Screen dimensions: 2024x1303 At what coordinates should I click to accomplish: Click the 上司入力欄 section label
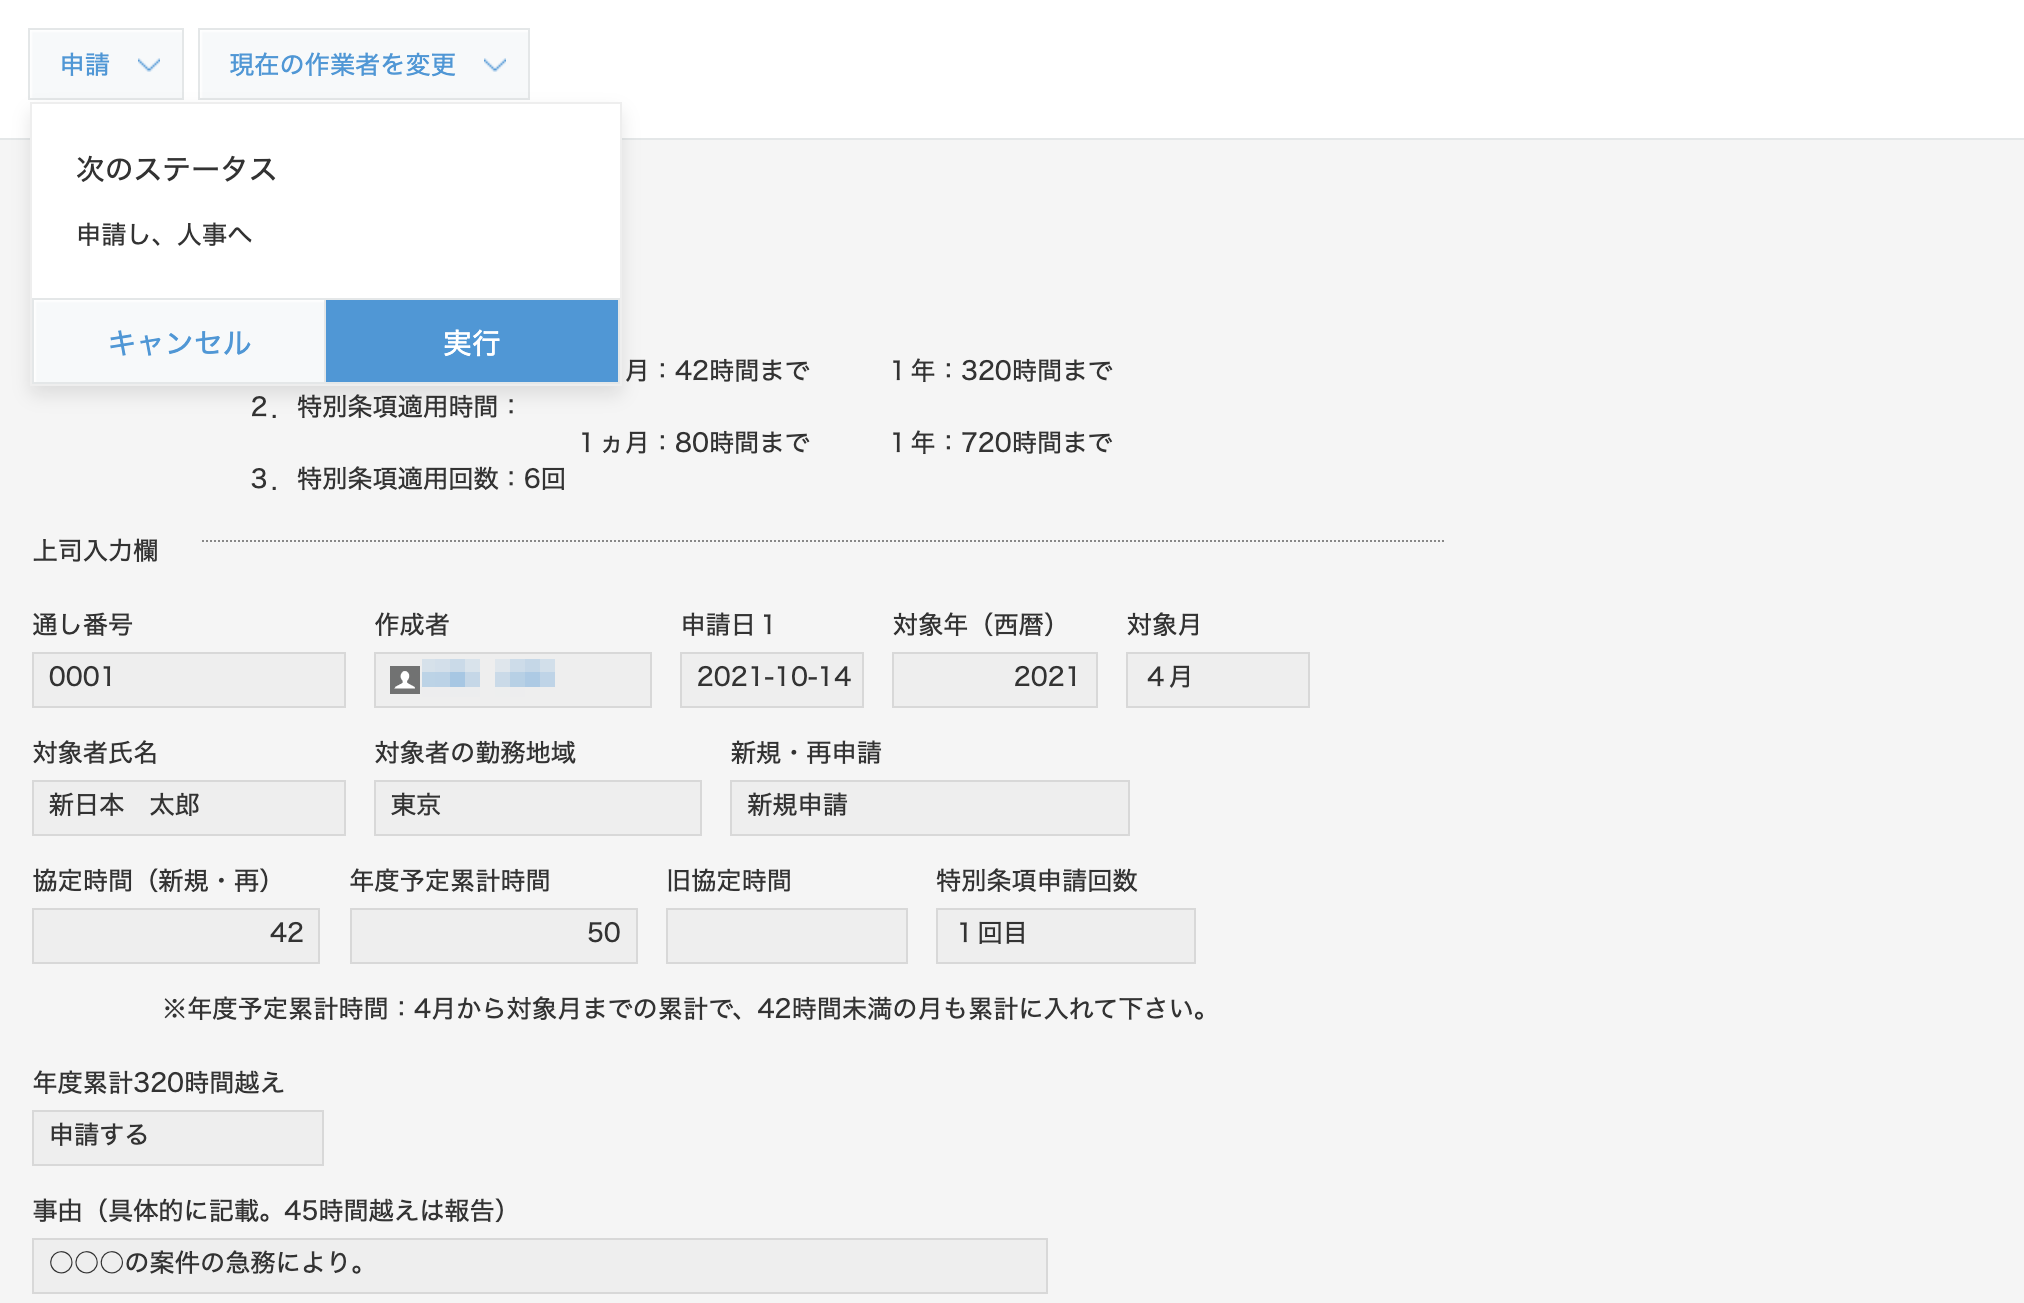tap(95, 551)
